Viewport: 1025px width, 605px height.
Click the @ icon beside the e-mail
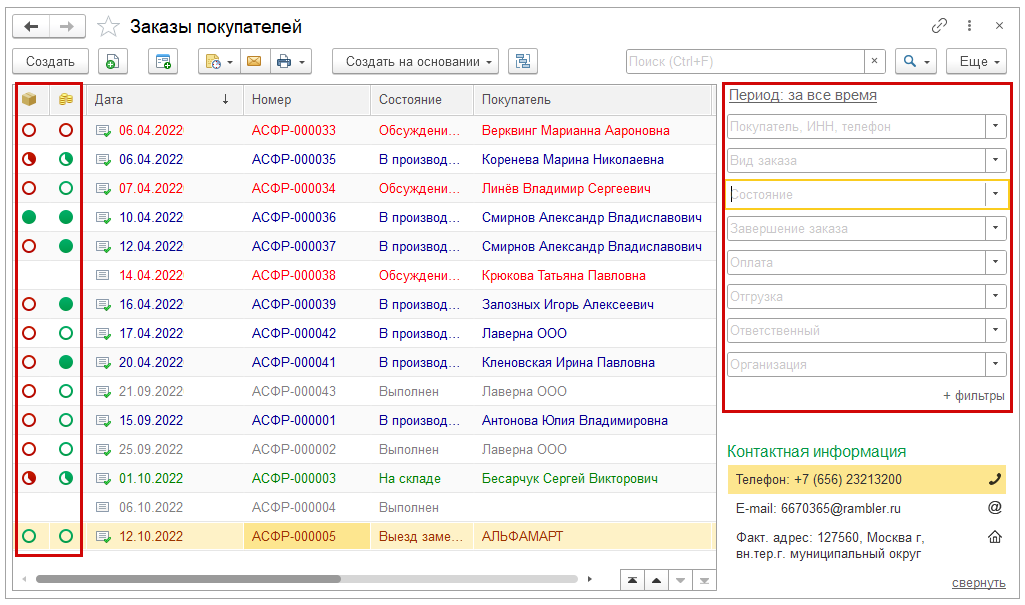(994, 508)
